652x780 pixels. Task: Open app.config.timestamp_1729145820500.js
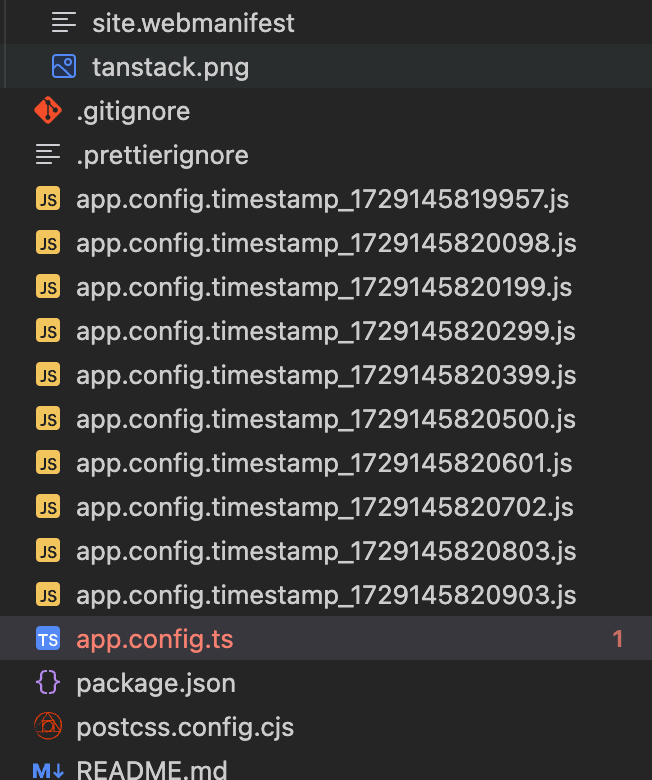pyautogui.click(x=326, y=419)
